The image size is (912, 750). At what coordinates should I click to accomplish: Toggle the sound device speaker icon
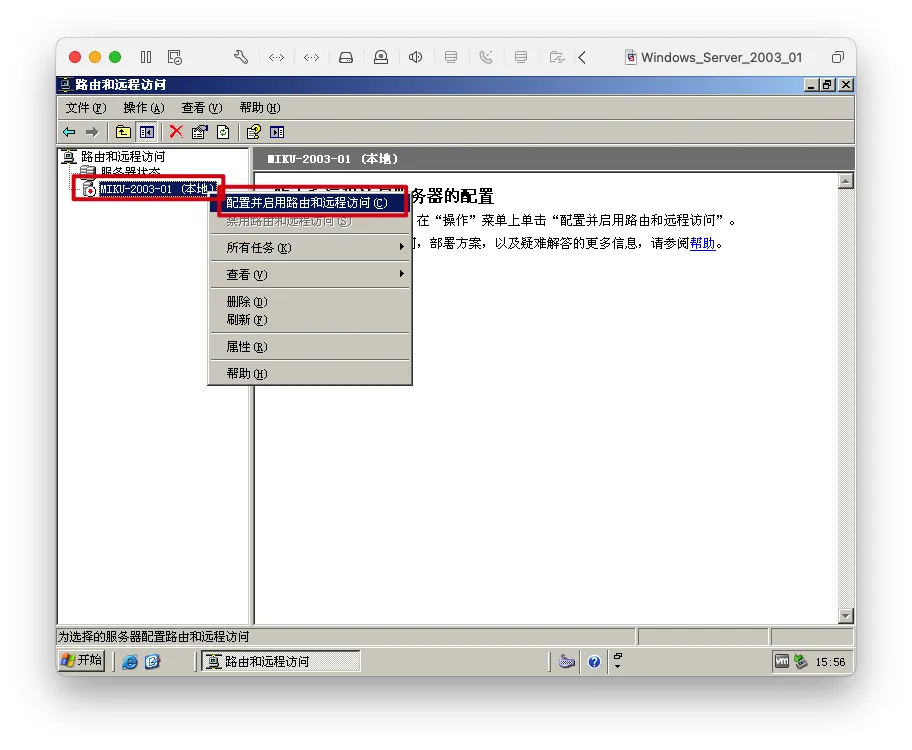(415, 57)
